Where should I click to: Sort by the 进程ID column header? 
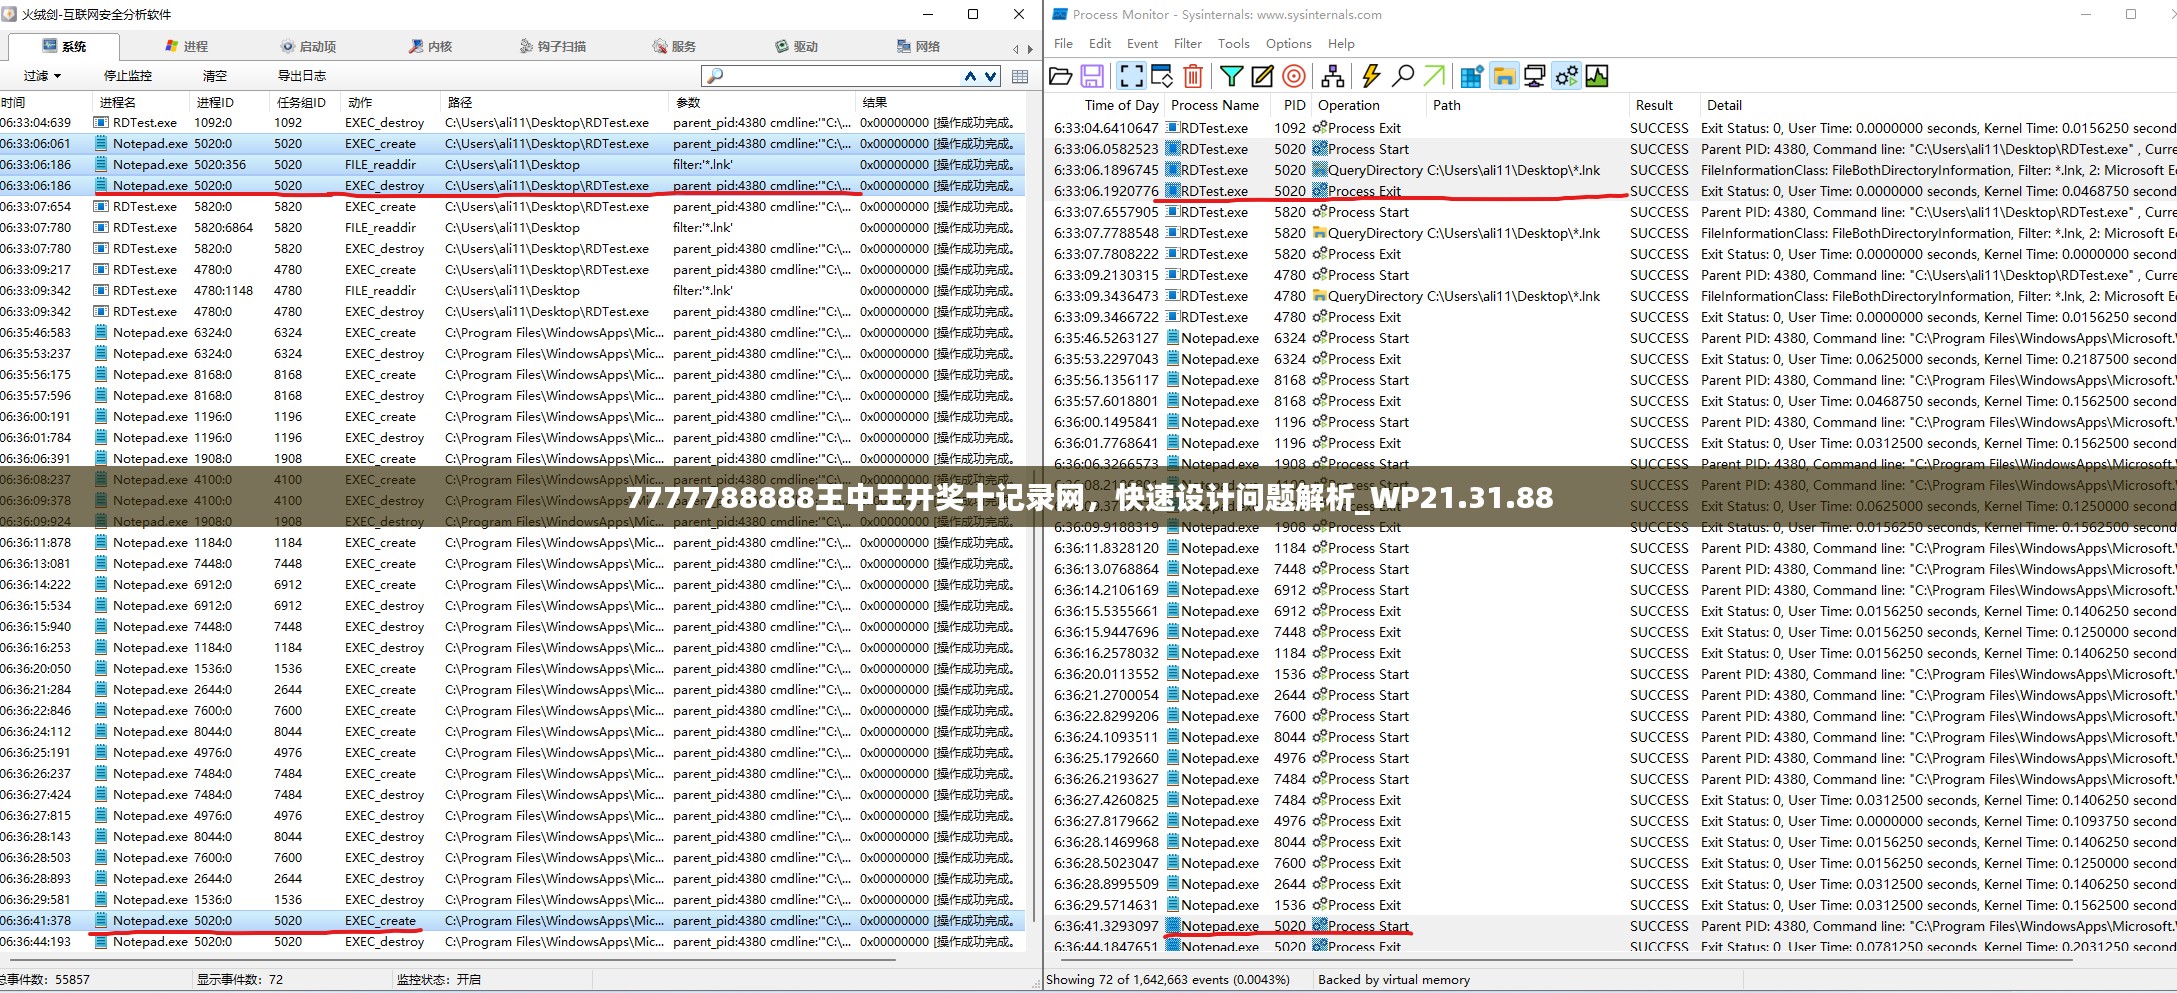click(x=229, y=102)
